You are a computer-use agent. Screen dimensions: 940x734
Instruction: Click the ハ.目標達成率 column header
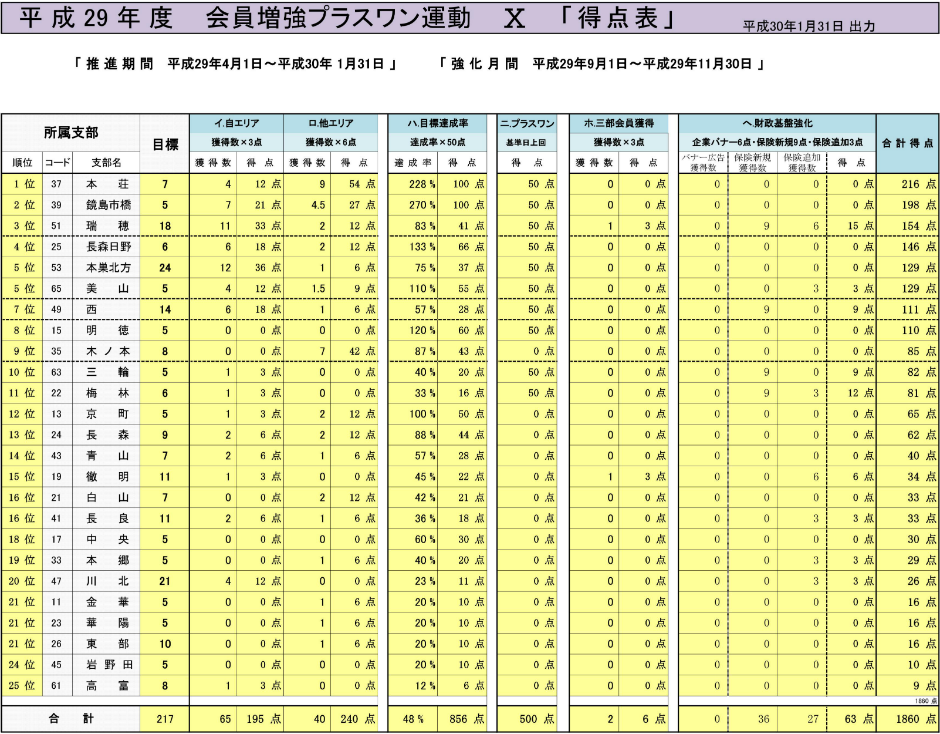pyautogui.click(x=438, y=124)
